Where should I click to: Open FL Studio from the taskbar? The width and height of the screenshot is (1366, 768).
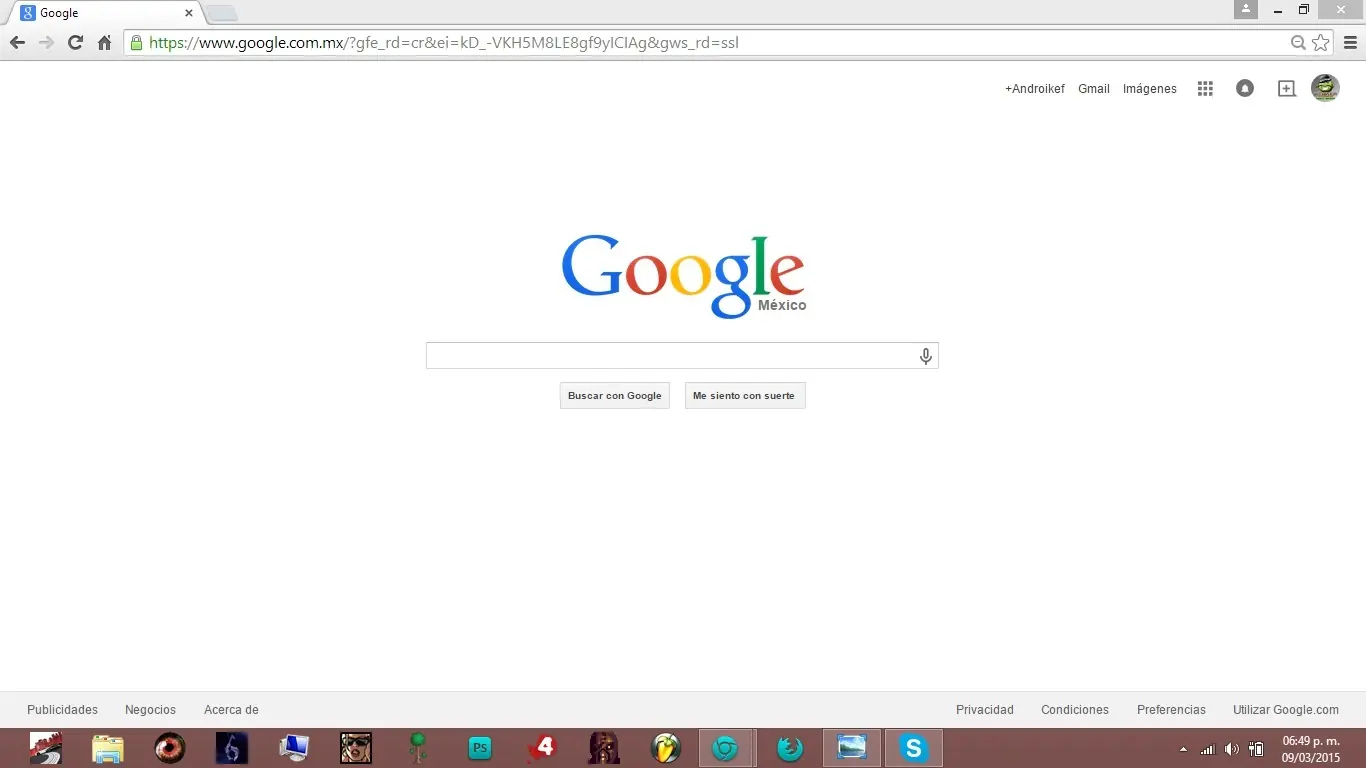(x=666, y=748)
